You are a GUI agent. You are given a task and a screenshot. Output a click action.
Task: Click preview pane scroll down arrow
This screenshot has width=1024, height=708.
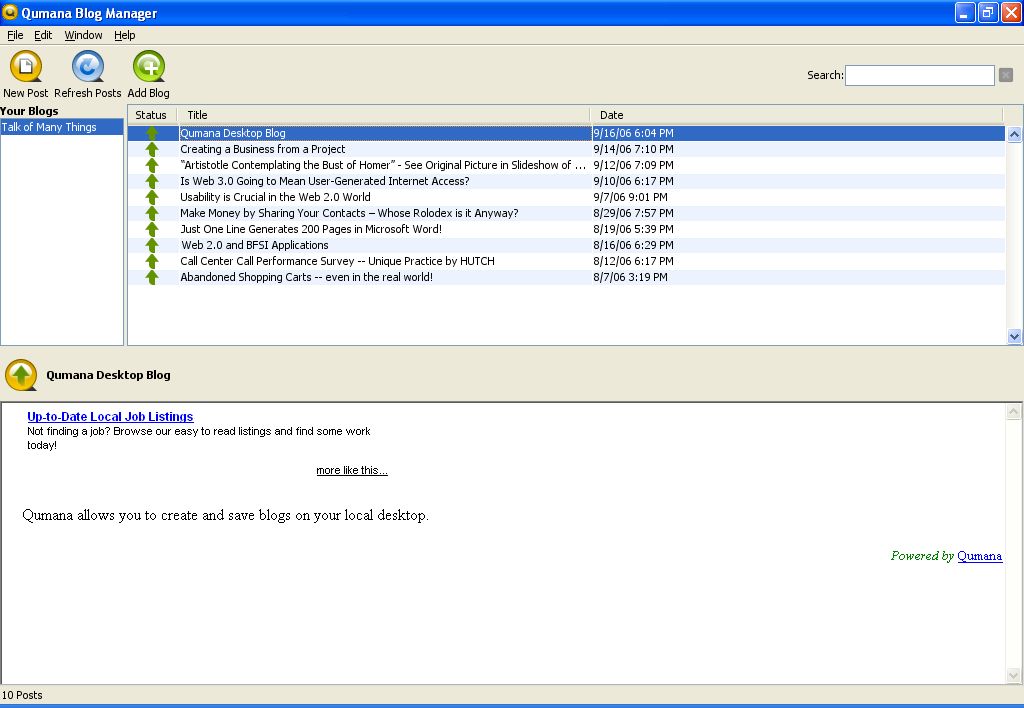pyautogui.click(x=1014, y=675)
